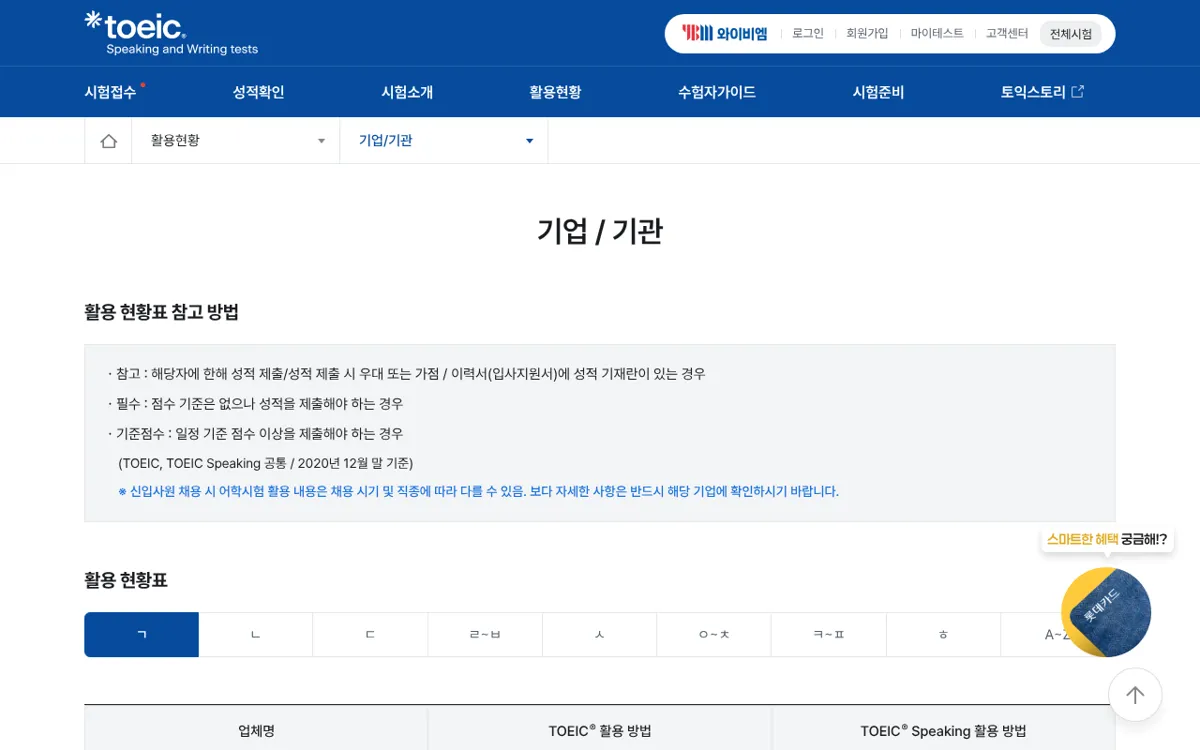Open the 스마트한 혜택 궁금해 bubble
Image resolution: width=1200 pixels, height=750 pixels.
click(x=1107, y=539)
